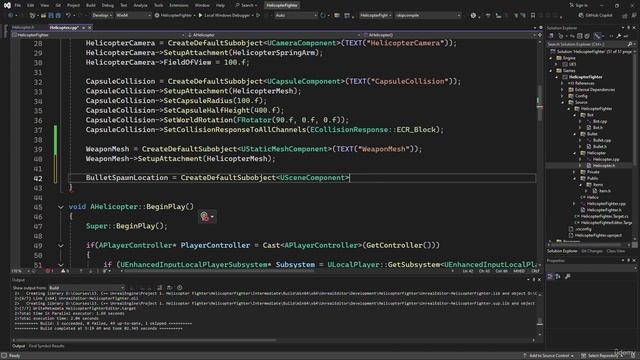640x360 pixels.
Task: Open the HelicopterFighter startup project dropdown
Action: coord(176,16)
